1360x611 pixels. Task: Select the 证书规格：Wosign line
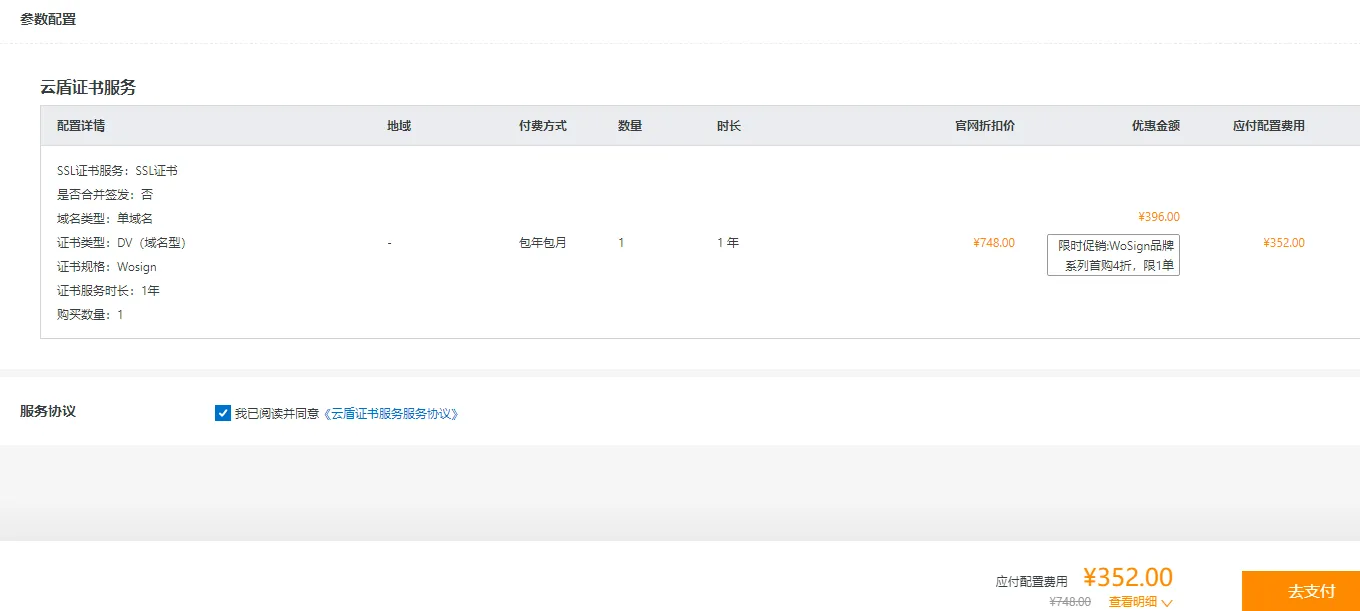click(107, 267)
